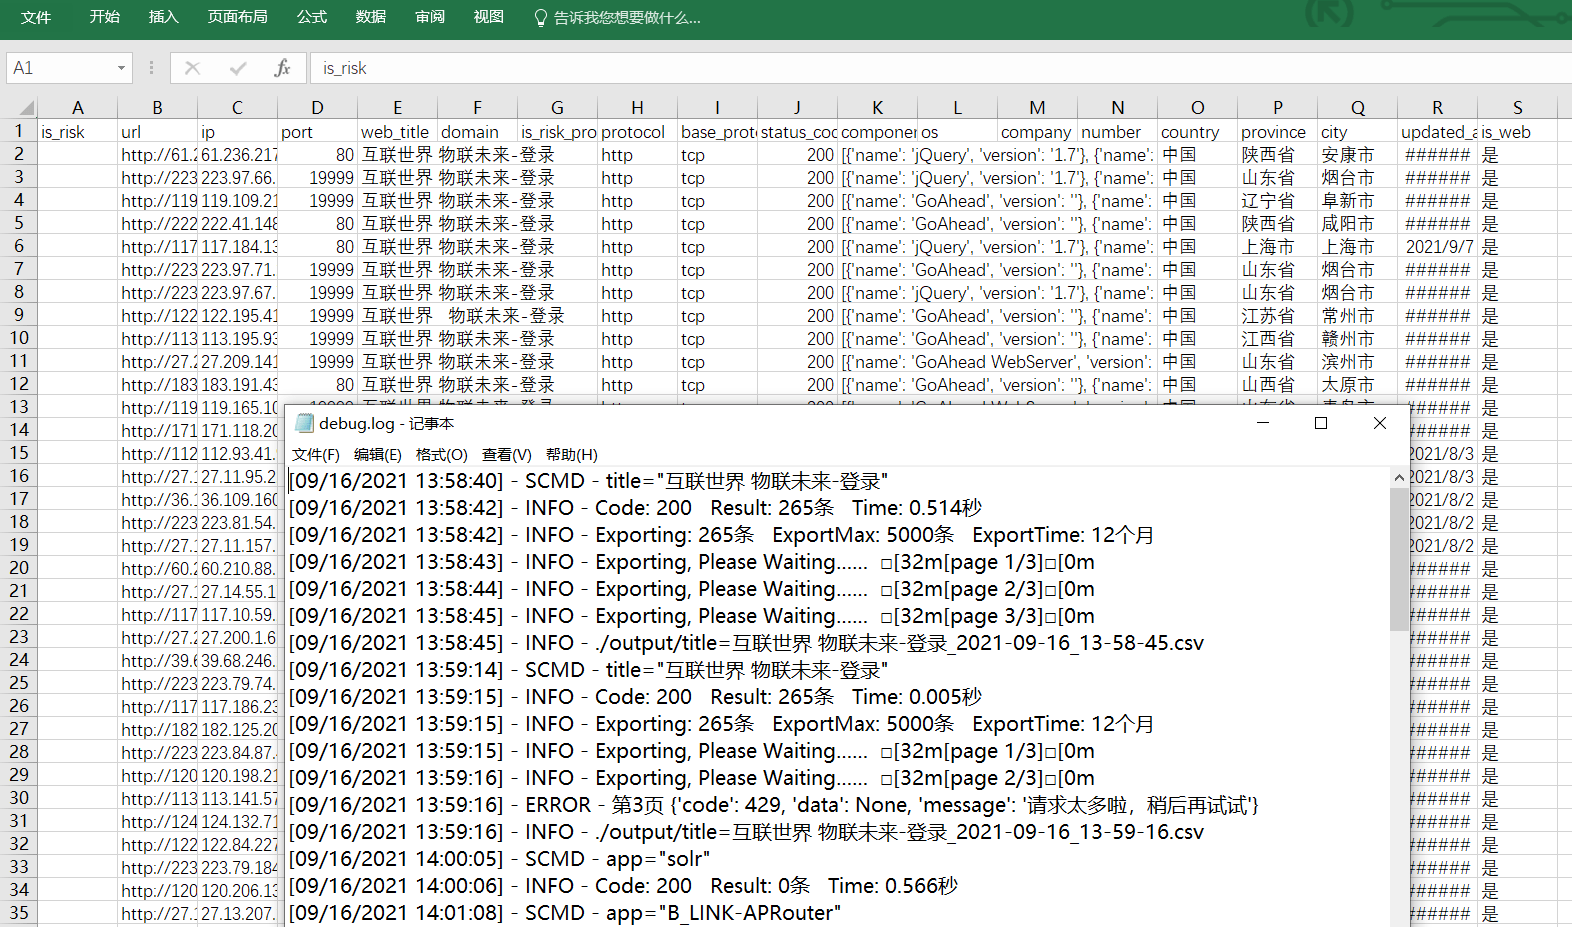Click the city cell 太原市
Screen dimensions: 1572x927
click(x=1357, y=385)
